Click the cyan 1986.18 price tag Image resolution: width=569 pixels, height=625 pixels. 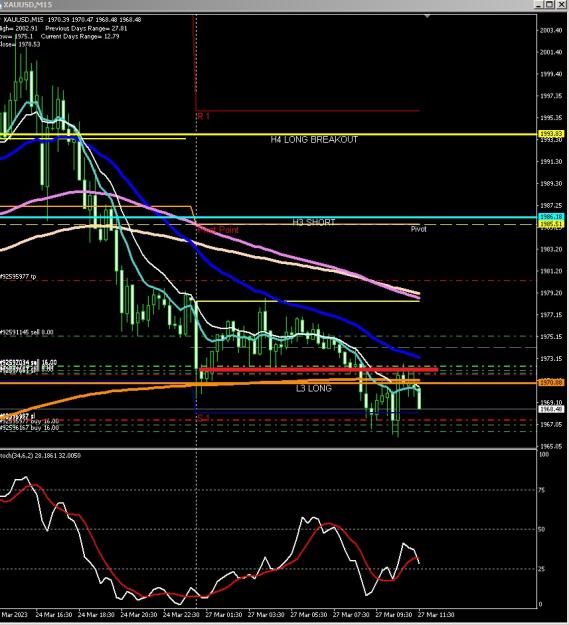click(x=550, y=216)
